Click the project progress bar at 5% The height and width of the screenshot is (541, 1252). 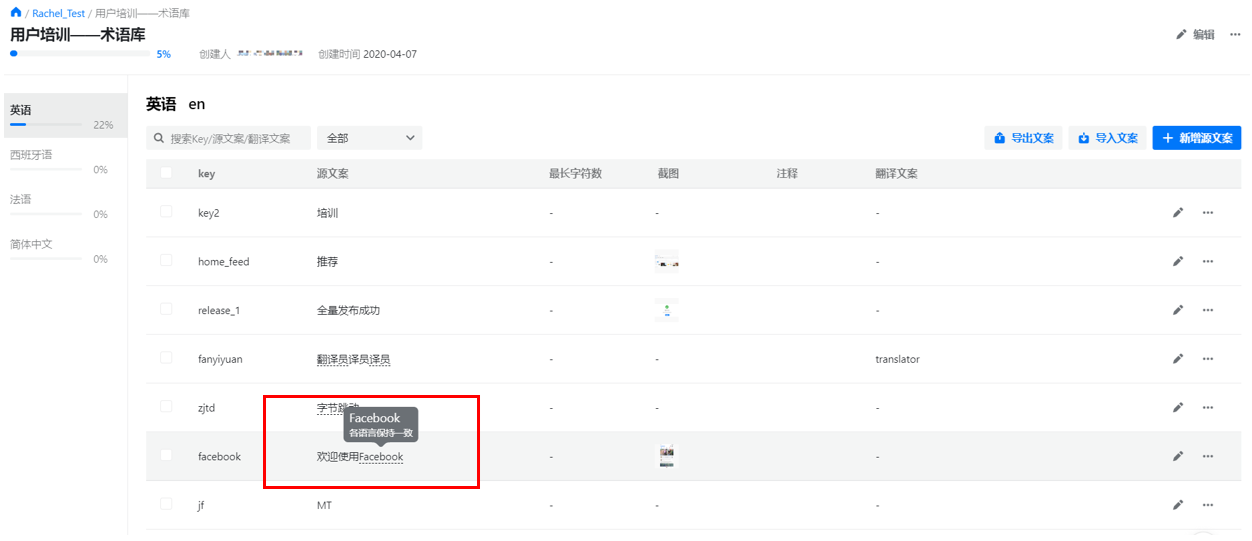coord(80,54)
